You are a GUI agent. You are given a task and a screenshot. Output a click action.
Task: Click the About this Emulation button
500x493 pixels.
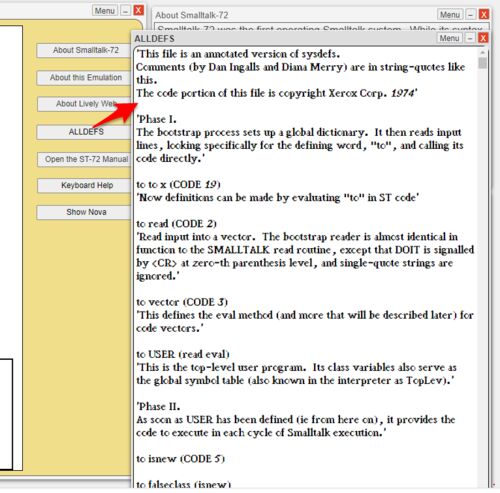(x=84, y=78)
